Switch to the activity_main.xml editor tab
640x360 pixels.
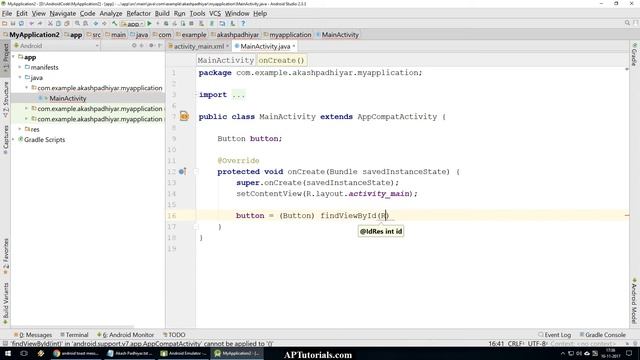(198, 46)
